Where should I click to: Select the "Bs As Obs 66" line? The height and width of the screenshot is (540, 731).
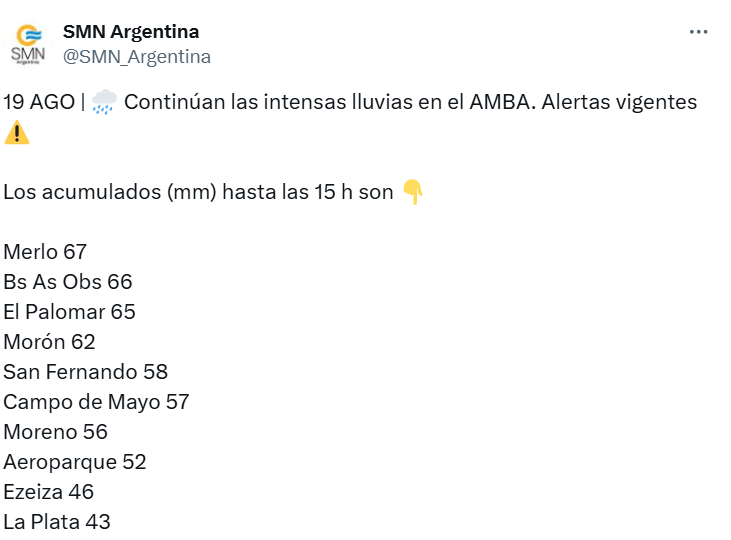[68, 282]
